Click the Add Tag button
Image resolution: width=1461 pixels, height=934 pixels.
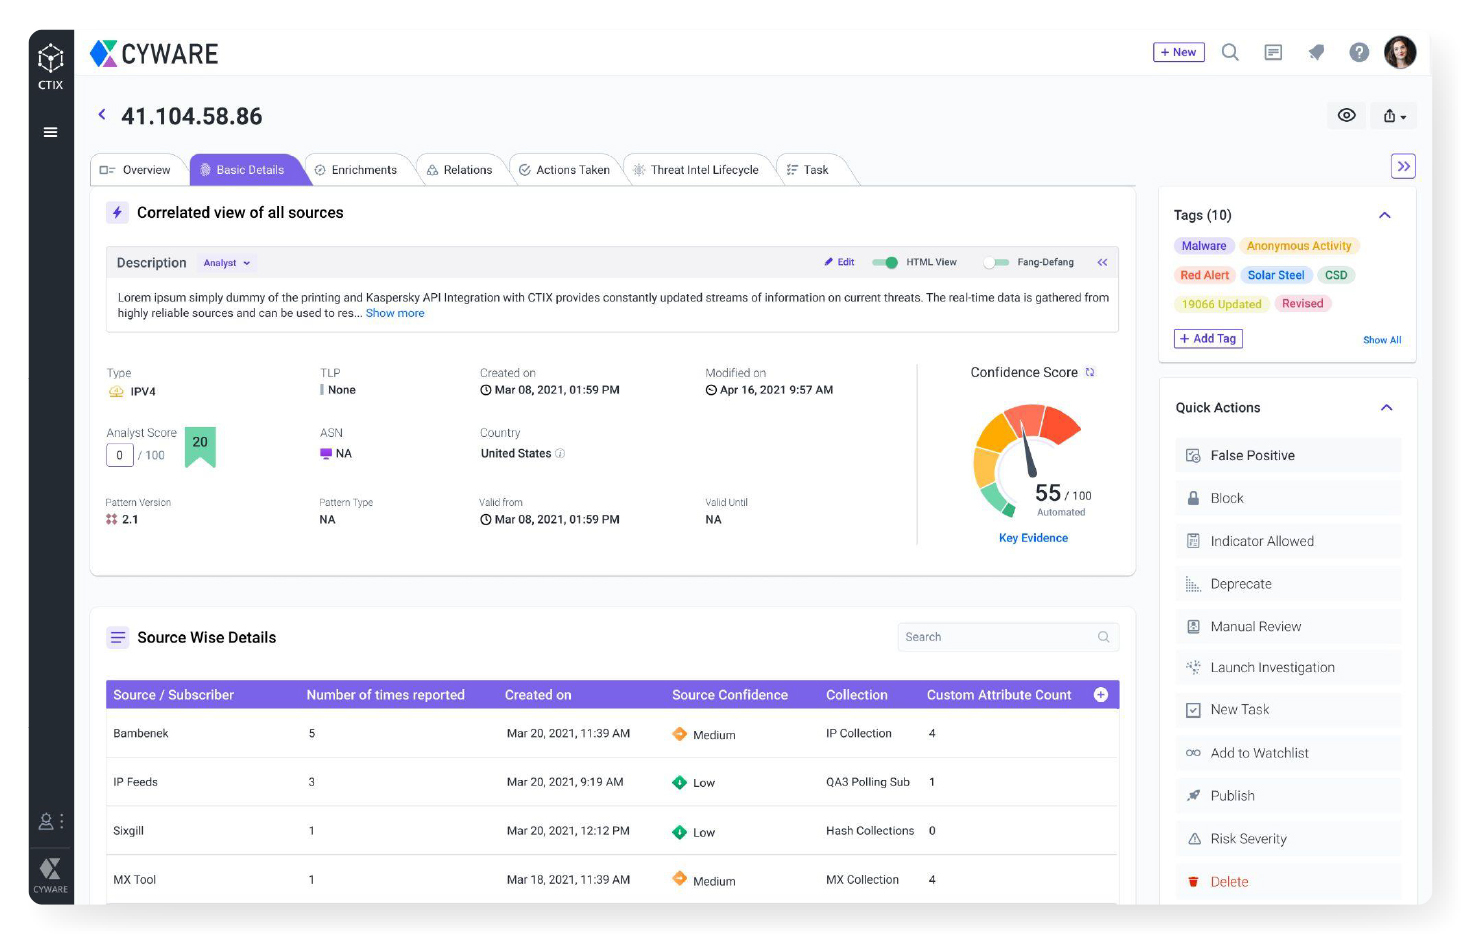tap(1208, 339)
